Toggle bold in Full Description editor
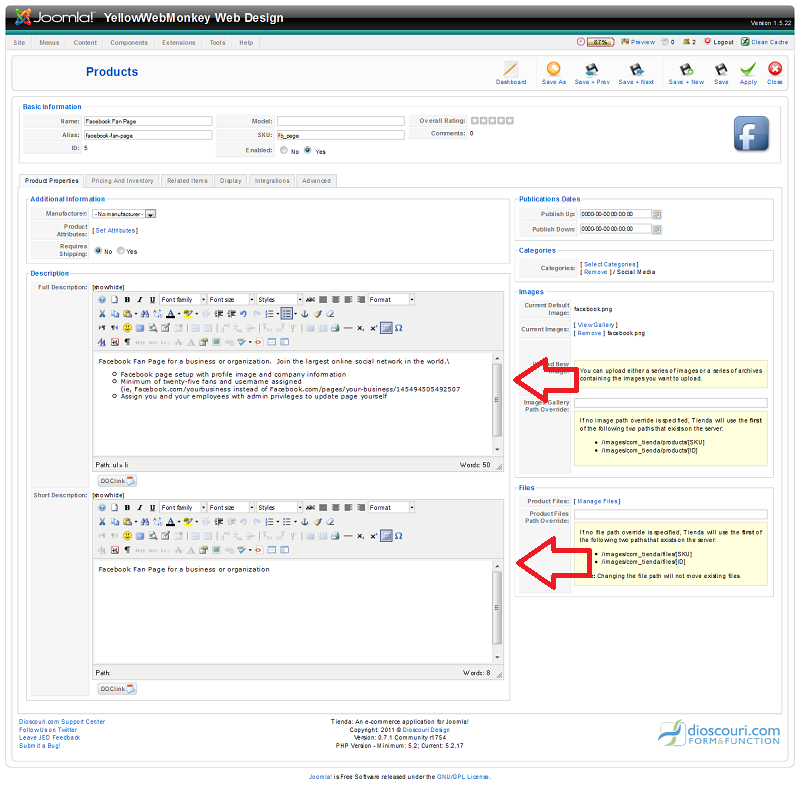Viewport: 800px width, 786px height. click(127, 299)
